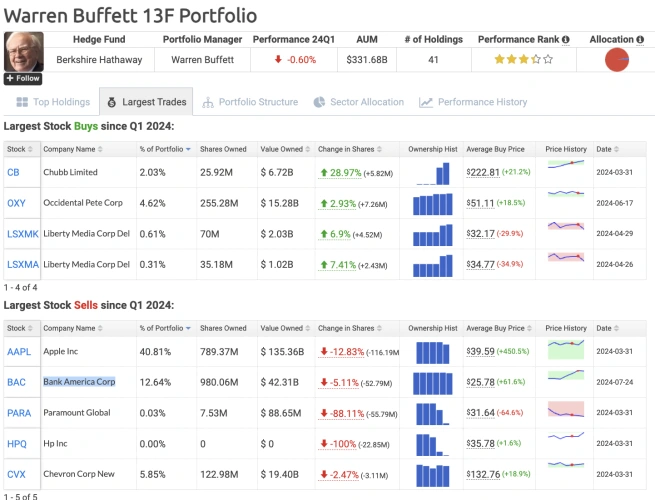The image size is (655, 500).
Task: Click Chevron ownership history bar chart
Action: click(433, 476)
